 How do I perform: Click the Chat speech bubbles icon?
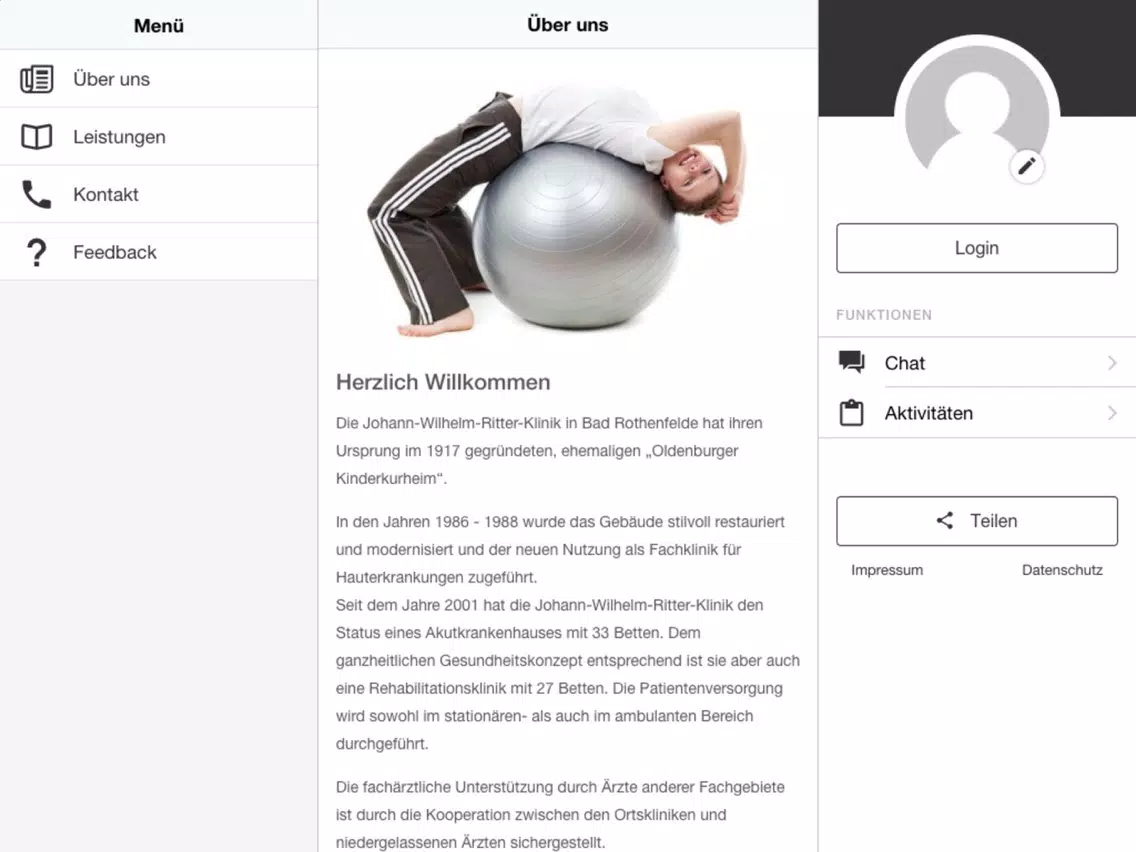coord(851,362)
